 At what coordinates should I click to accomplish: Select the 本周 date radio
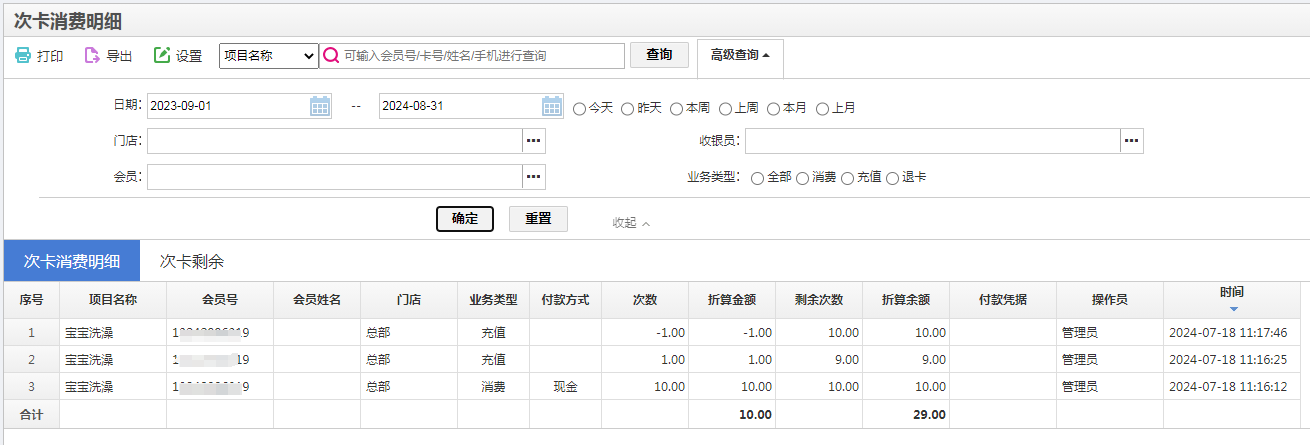(677, 108)
